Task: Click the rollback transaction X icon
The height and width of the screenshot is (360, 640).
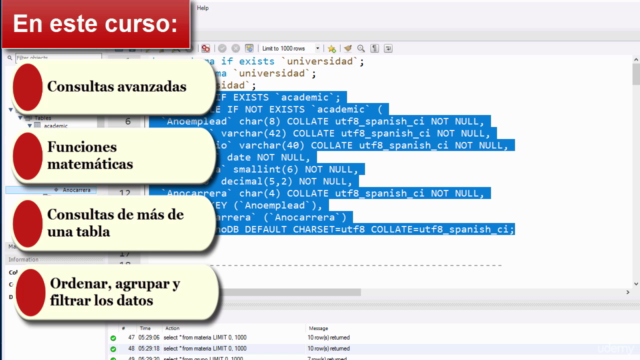Action: [x=236, y=49]
